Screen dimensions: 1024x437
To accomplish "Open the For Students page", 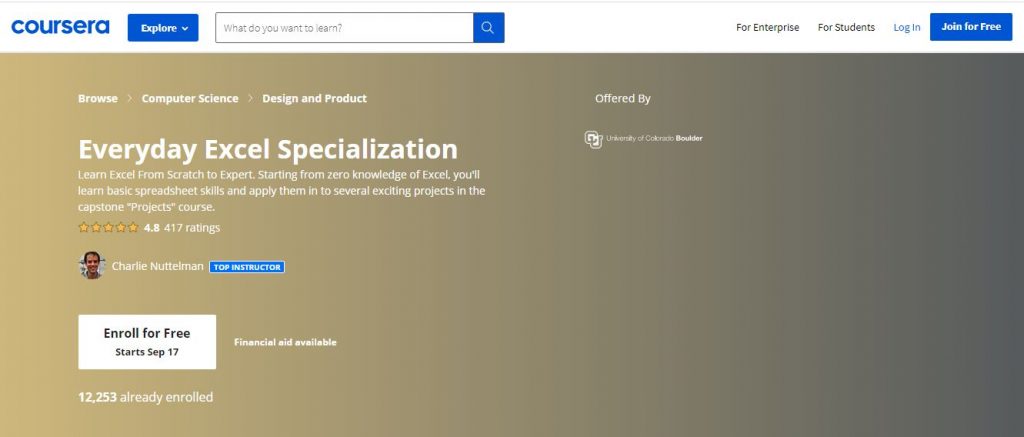I will (x=846, y=28).
